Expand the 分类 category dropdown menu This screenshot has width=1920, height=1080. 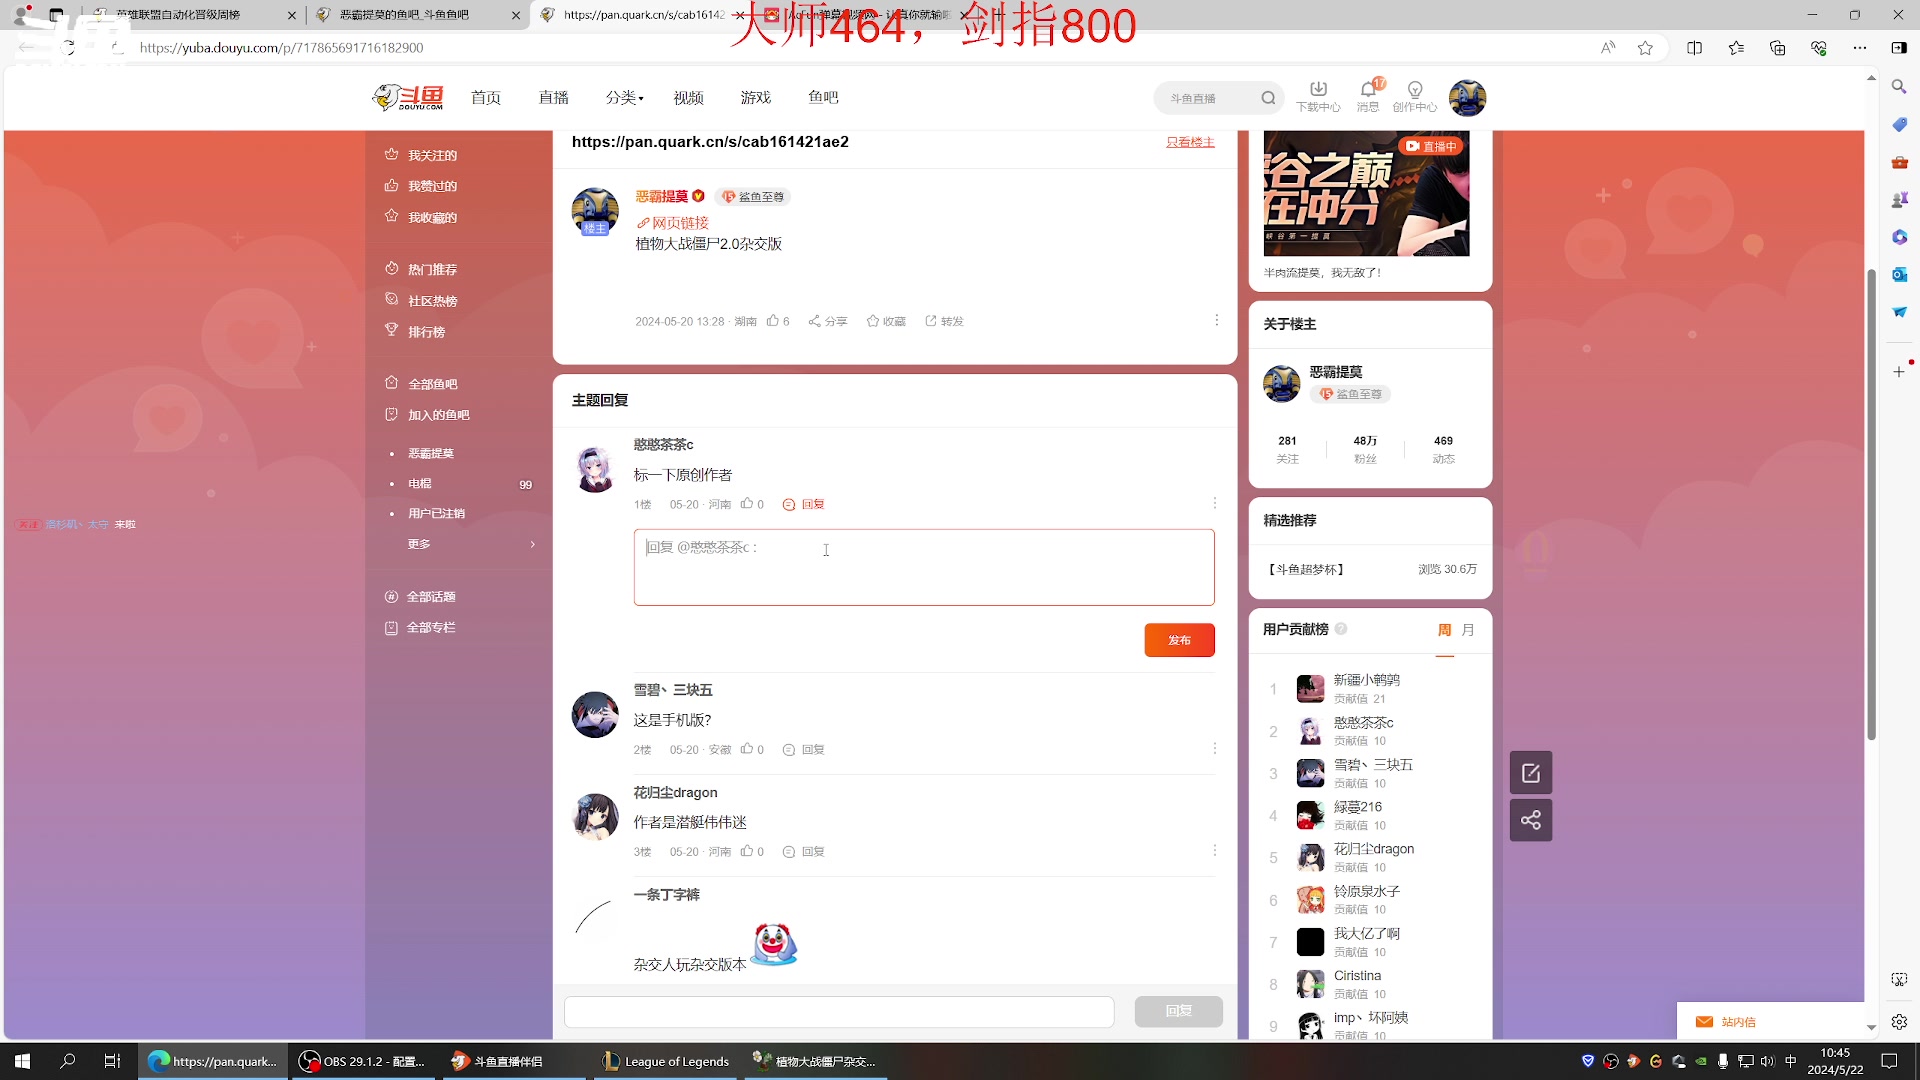622,96
